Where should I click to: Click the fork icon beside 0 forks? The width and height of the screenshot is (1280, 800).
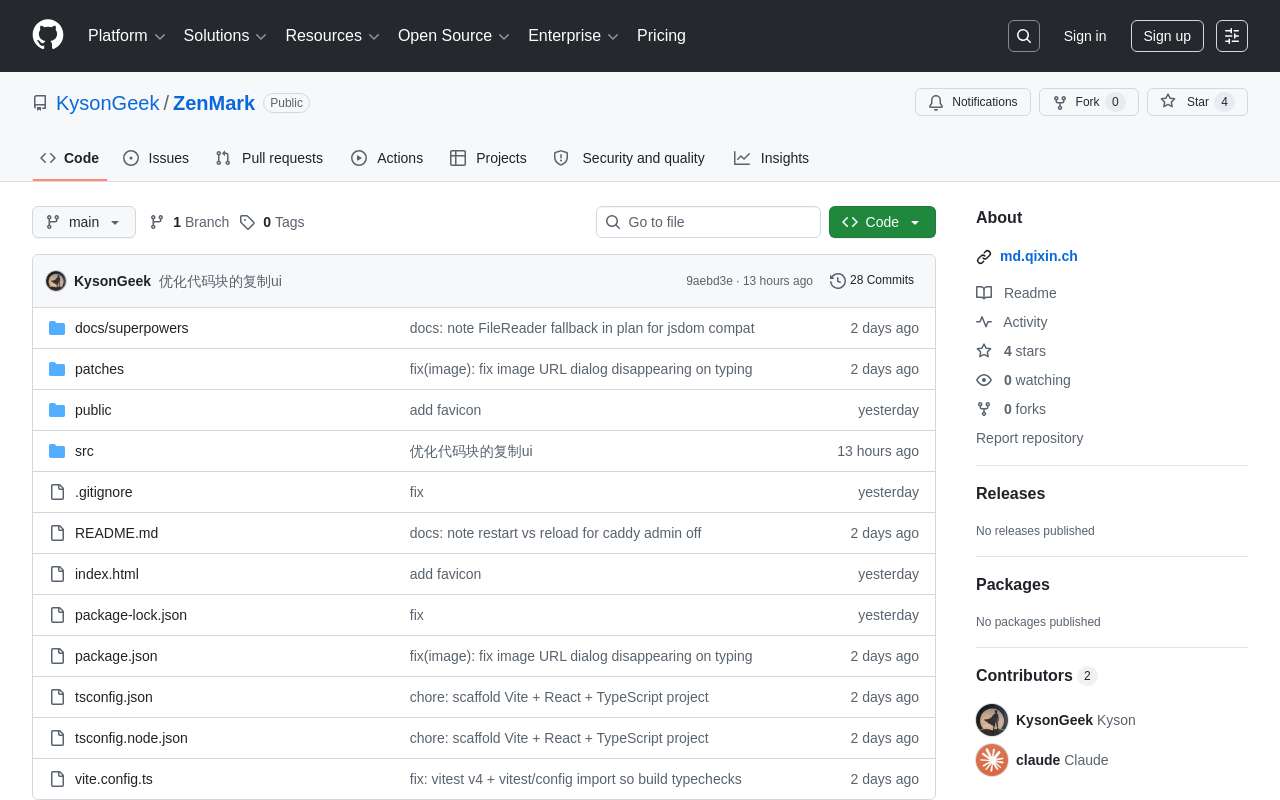point(984,409)
